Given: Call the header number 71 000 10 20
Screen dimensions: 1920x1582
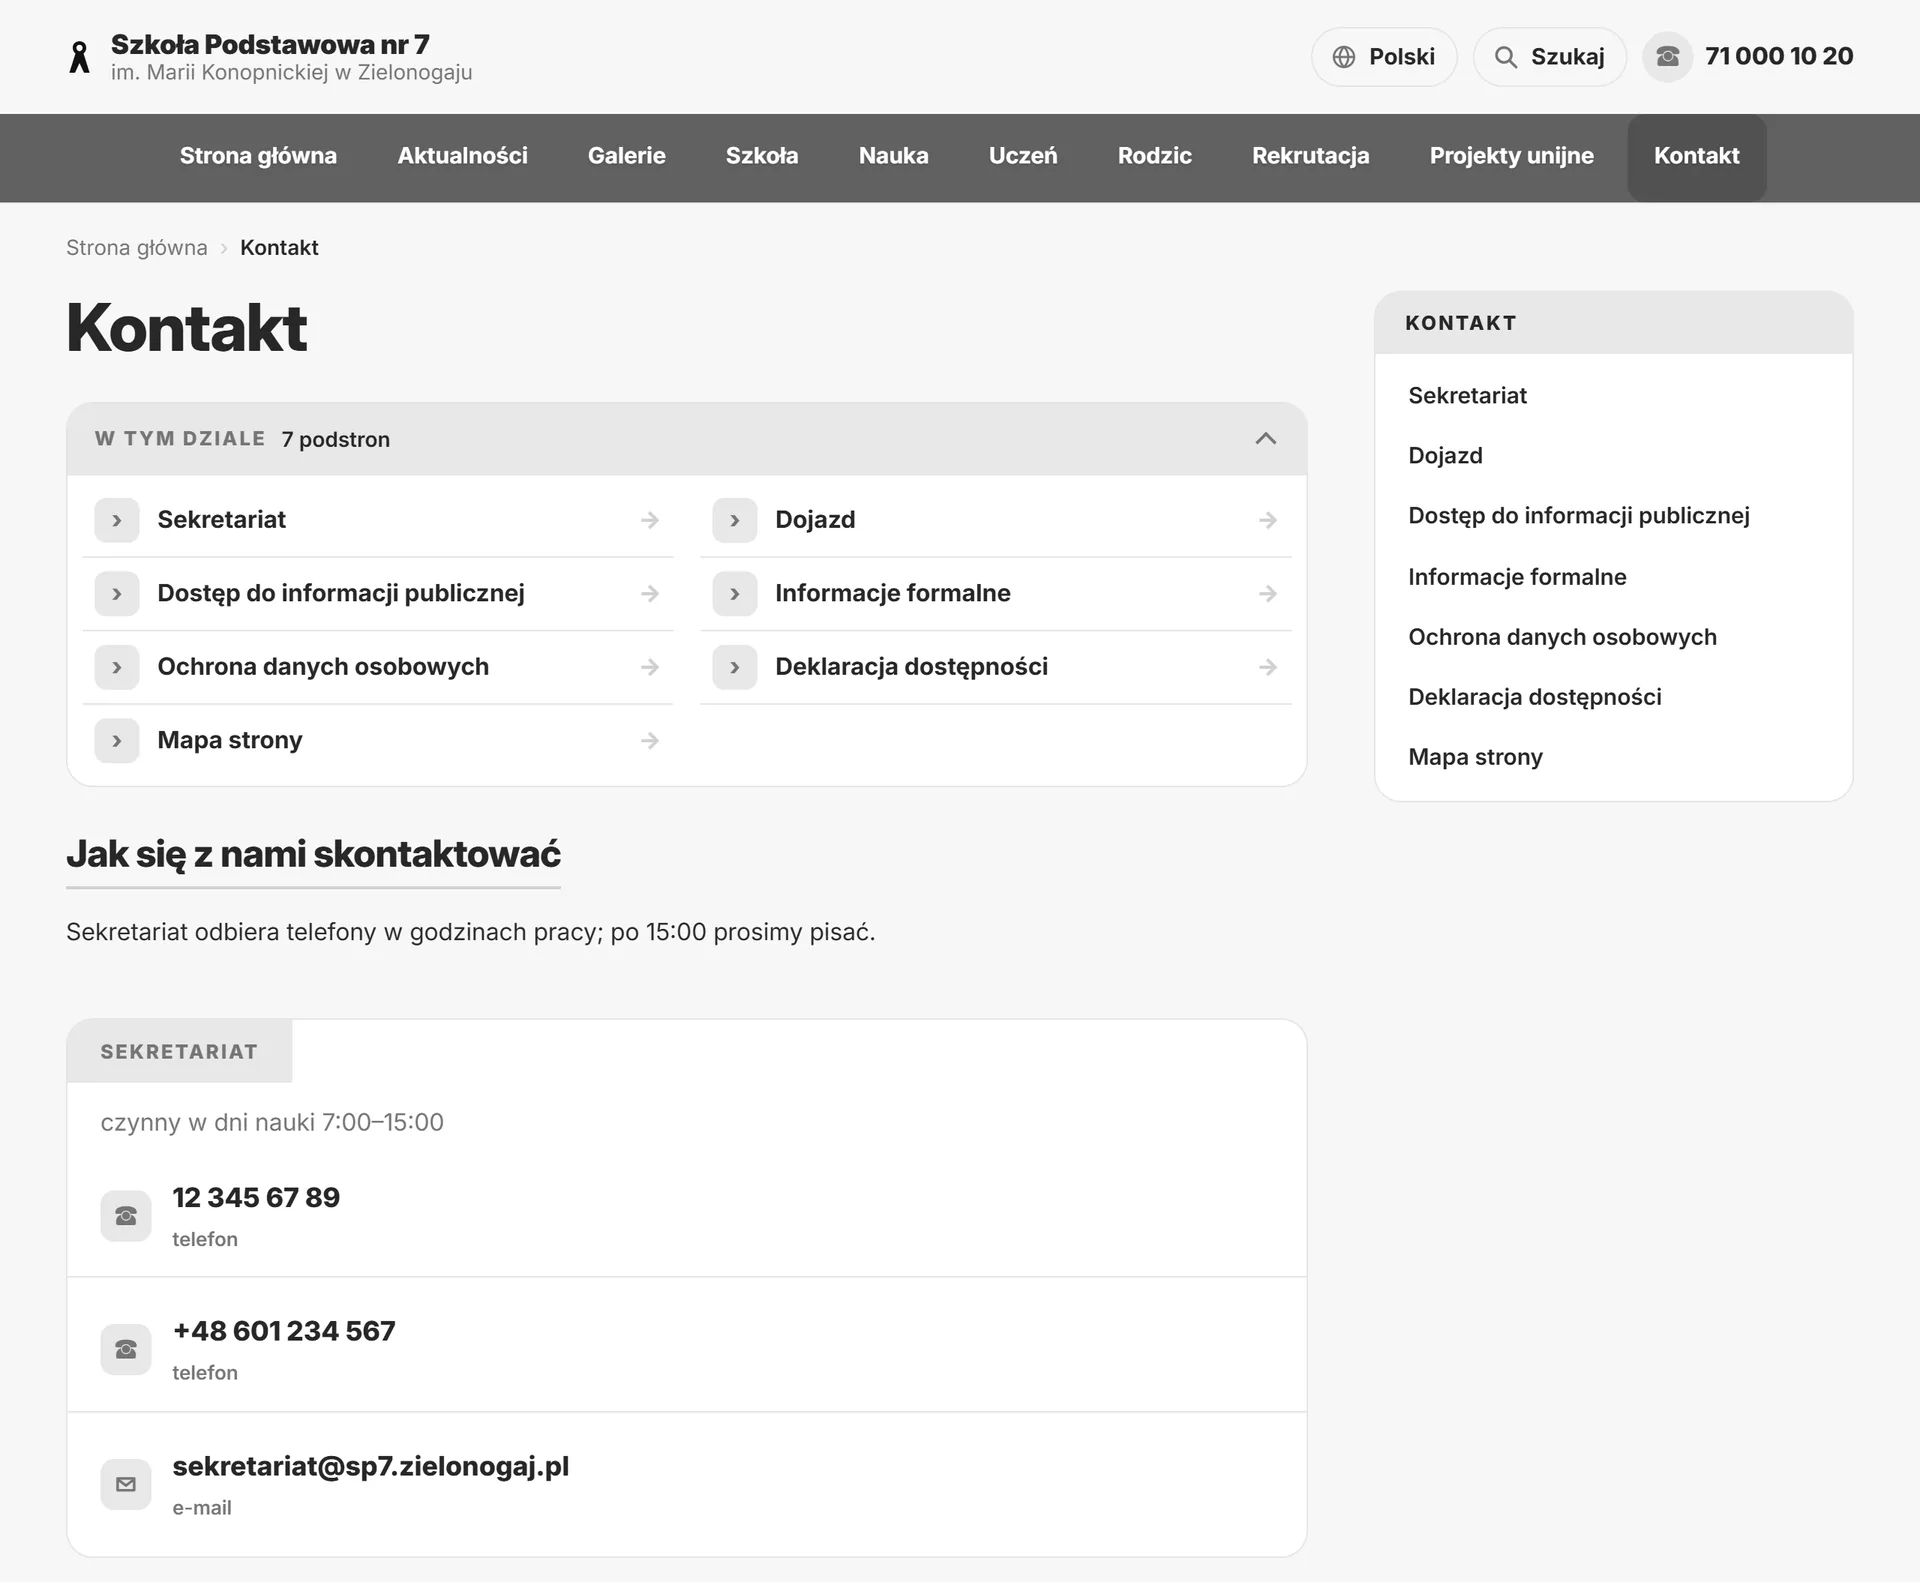Looking at the screenshot, I should pos(1779,56).
